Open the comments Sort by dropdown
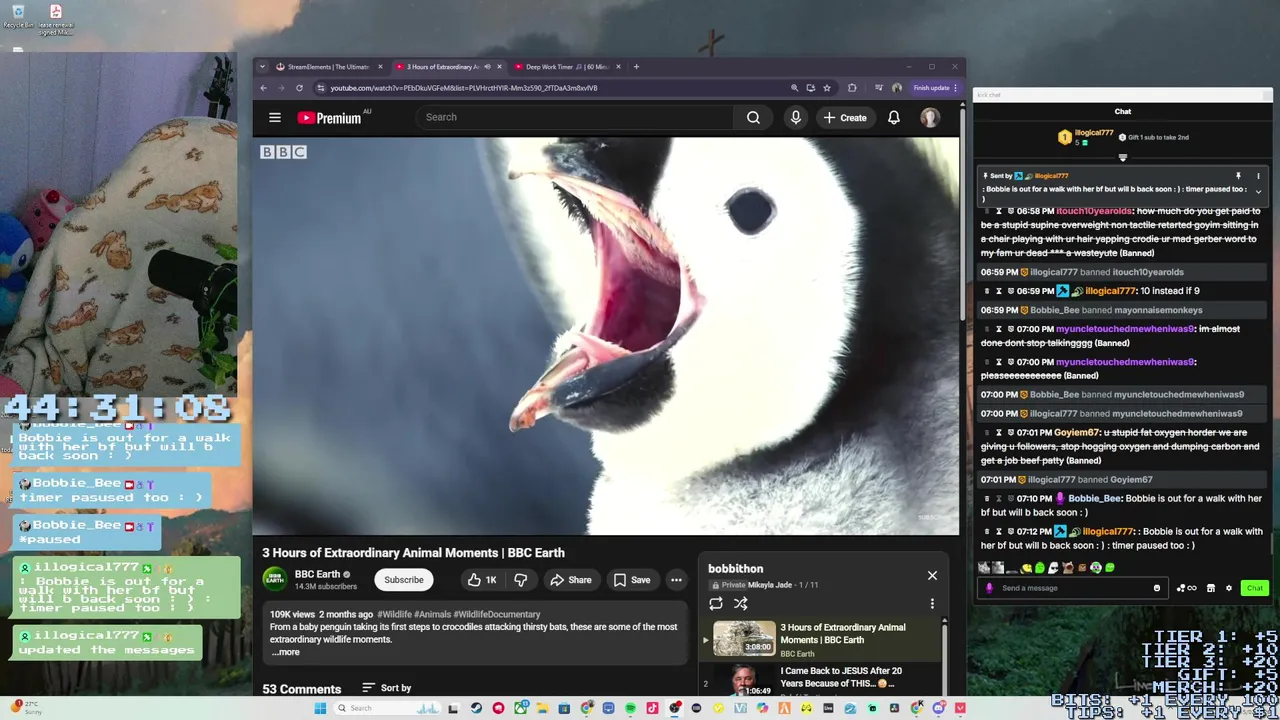Screen dimensions: 1280x720 click(386, 688)
